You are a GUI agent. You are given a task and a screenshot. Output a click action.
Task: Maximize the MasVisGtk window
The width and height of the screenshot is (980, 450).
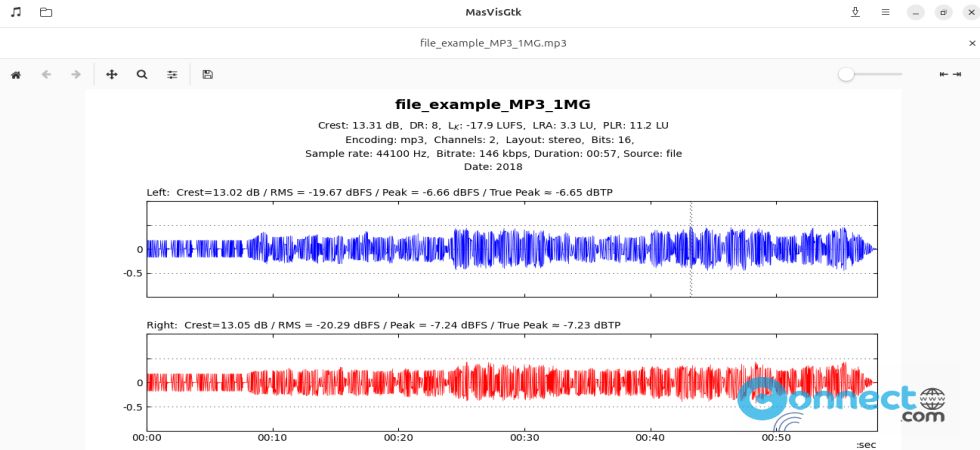(x=944, y=12)
